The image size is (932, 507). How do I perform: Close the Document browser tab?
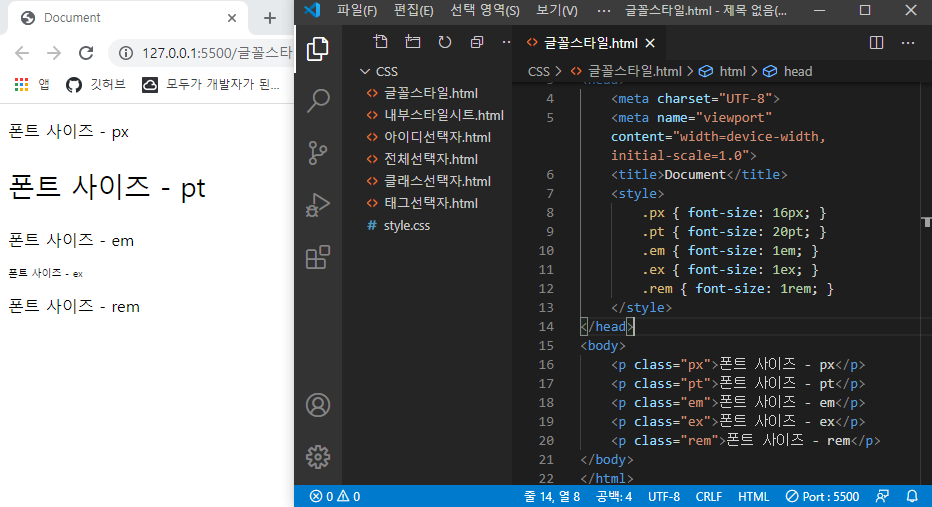232,18
